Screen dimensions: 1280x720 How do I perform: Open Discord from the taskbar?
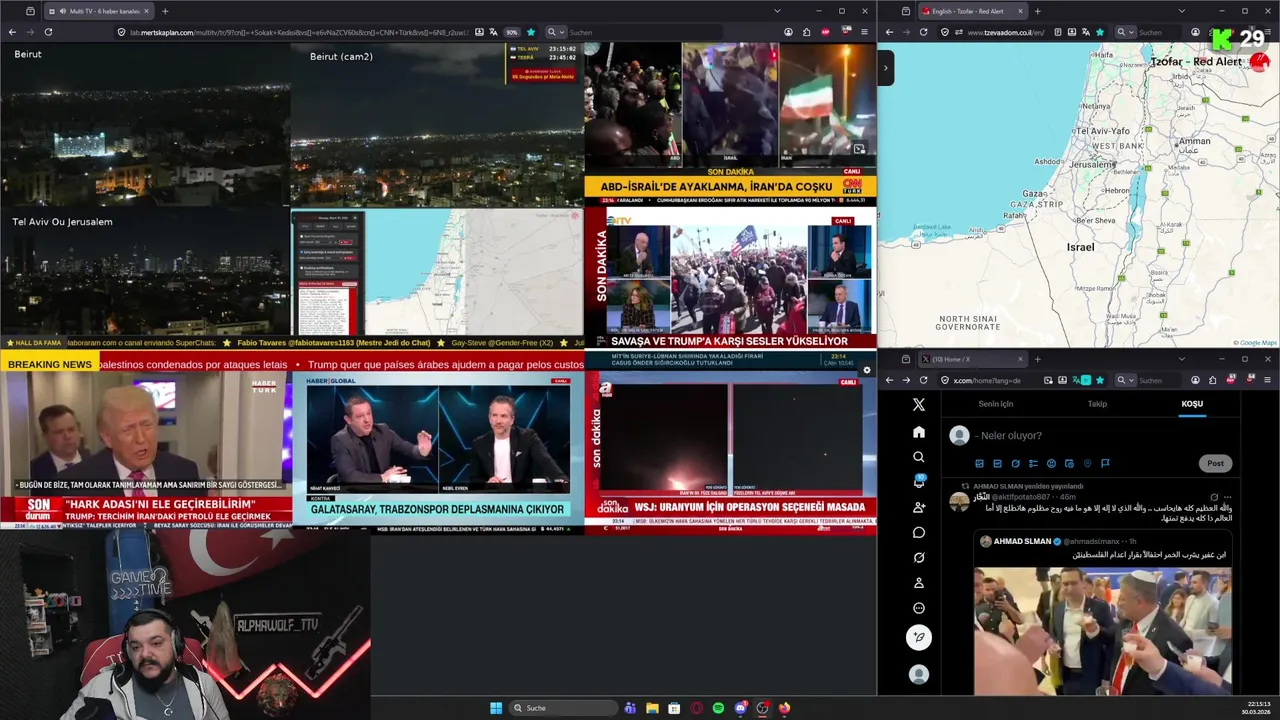(740, 708)
